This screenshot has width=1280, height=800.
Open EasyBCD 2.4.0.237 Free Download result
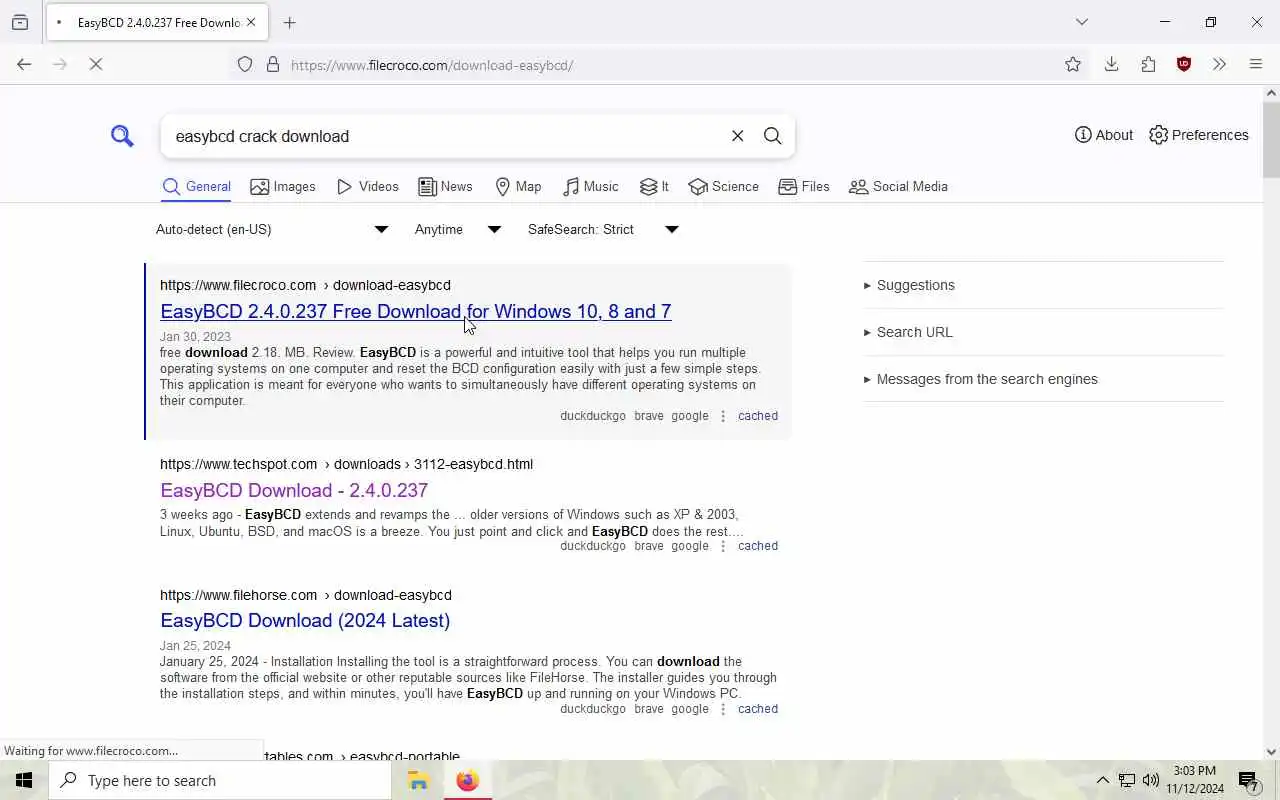pyautogui.click(x=416, y=312)
